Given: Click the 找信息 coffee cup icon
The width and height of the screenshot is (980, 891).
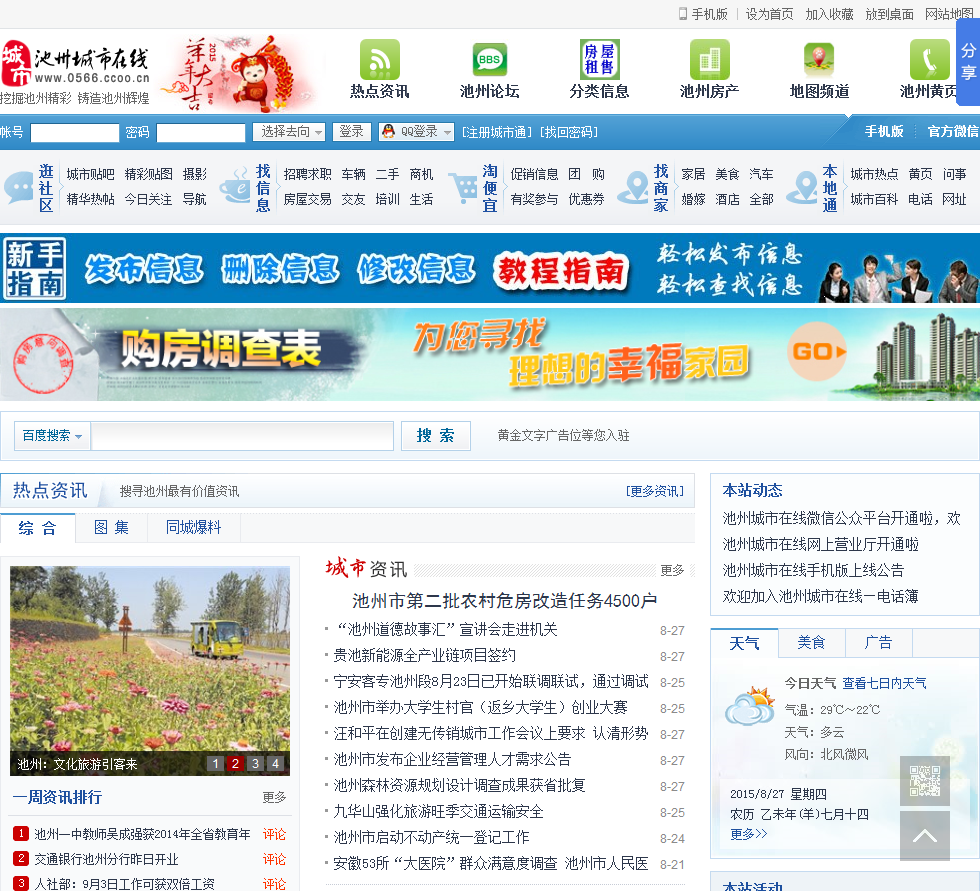Looking at the screenshot, I should pos(235,186).
